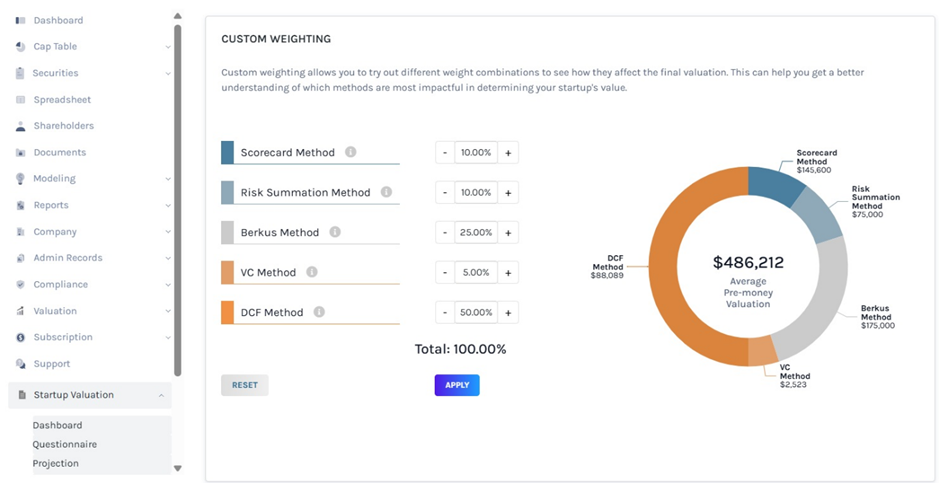
Task: Increase VC Method weight with plus
Action: (508, 273)
